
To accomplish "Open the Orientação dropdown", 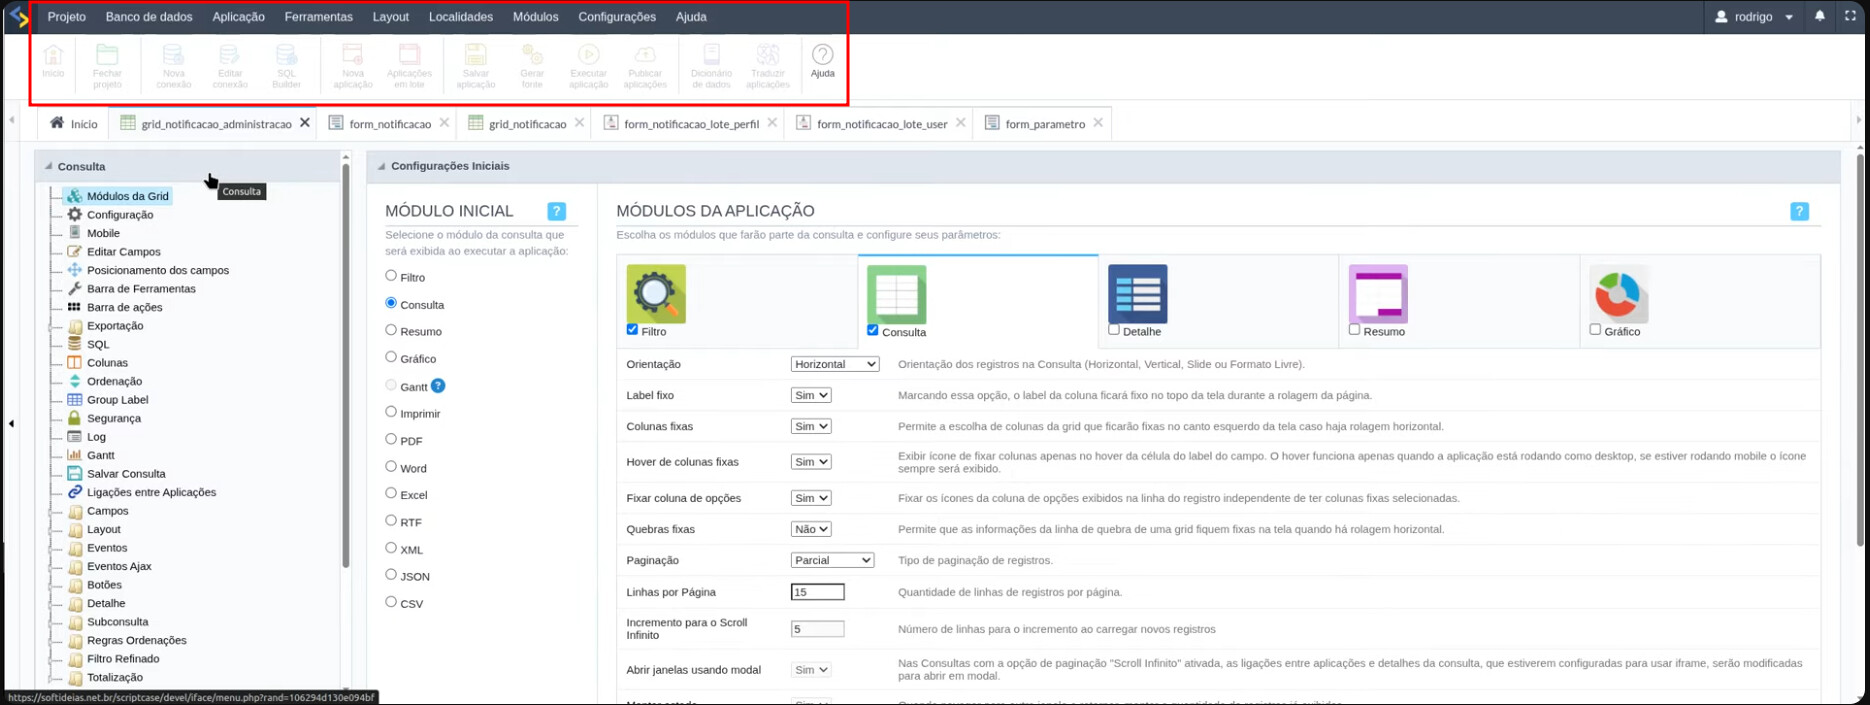I will pyautogui.click(x=834, y=364).
